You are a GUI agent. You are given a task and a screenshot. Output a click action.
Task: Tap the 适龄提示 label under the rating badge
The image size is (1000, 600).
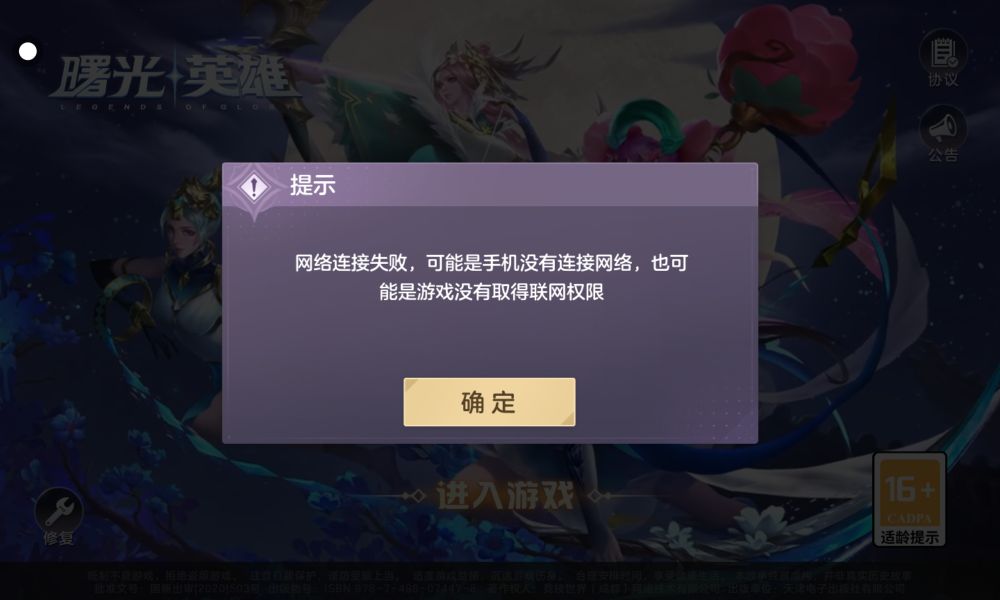tap(909, 537)
